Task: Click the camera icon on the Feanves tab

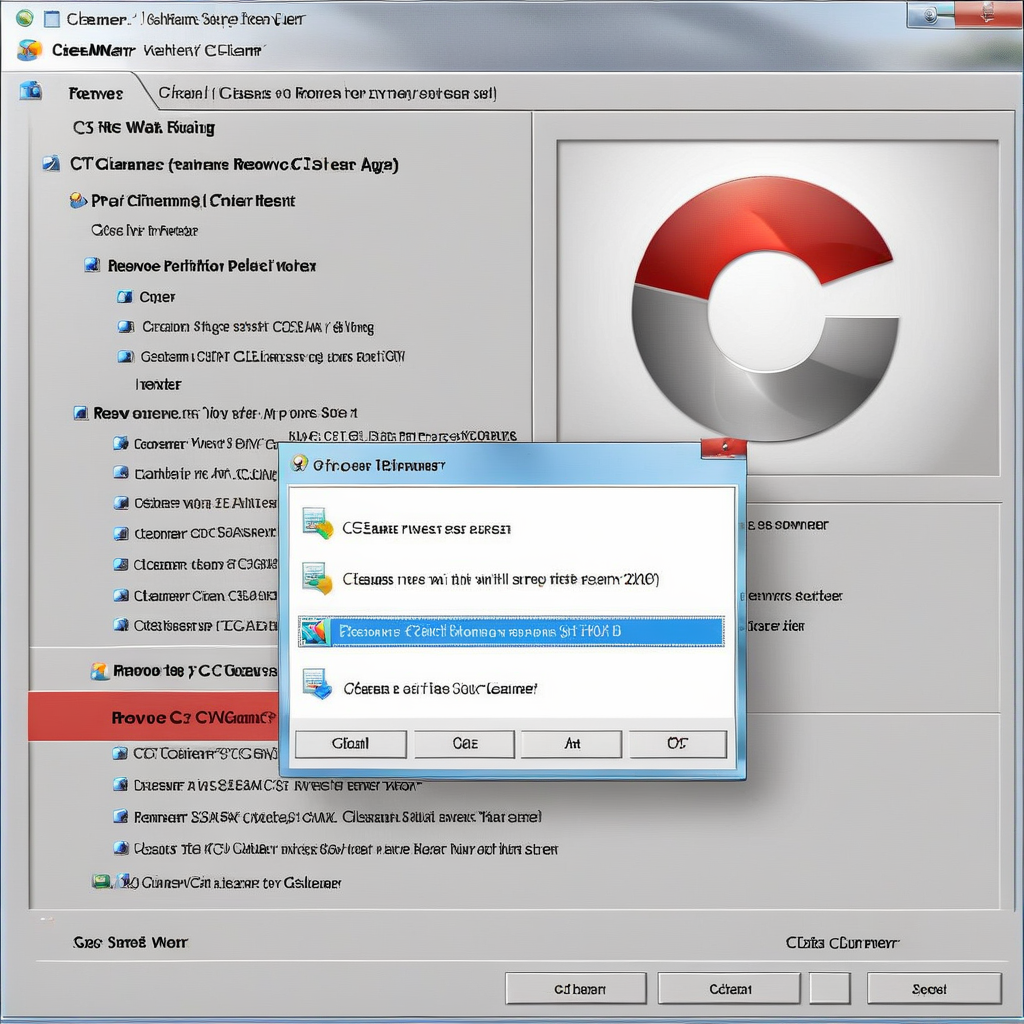Action: click(31, 91)
